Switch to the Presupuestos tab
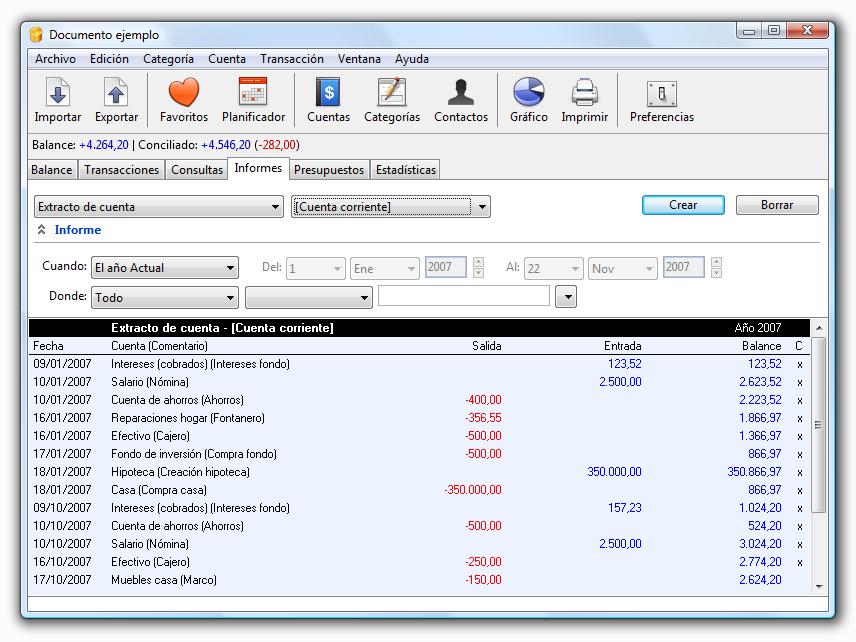Viewport: 856px width, 642px height. [329, 170]
